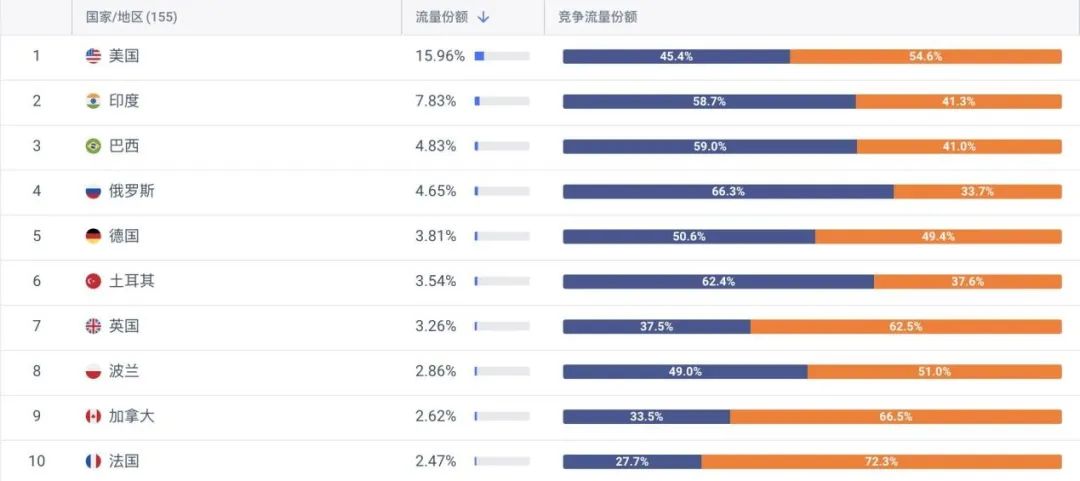Viewport: 1080px width, 481px height.
Task: Click the 15.96% traffic share progress bar
Action: point(502,56)
